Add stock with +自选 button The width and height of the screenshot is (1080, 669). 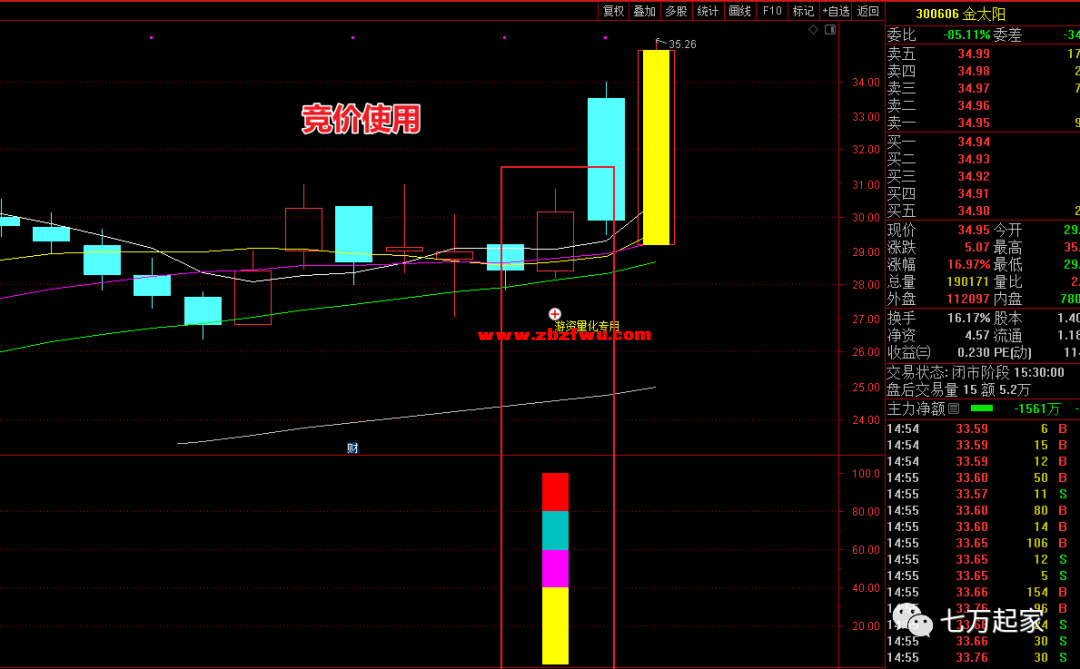(x=836, y=11)
